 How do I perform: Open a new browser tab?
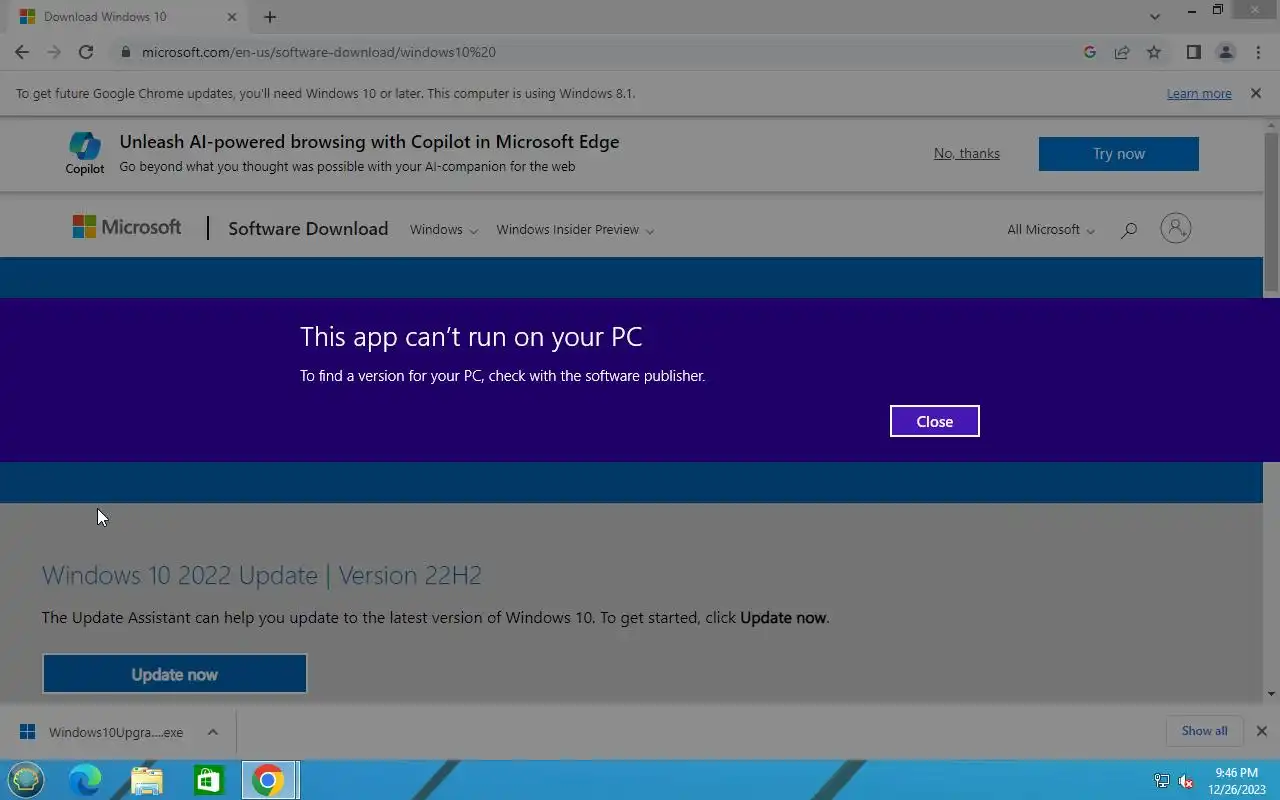[270, 17]
